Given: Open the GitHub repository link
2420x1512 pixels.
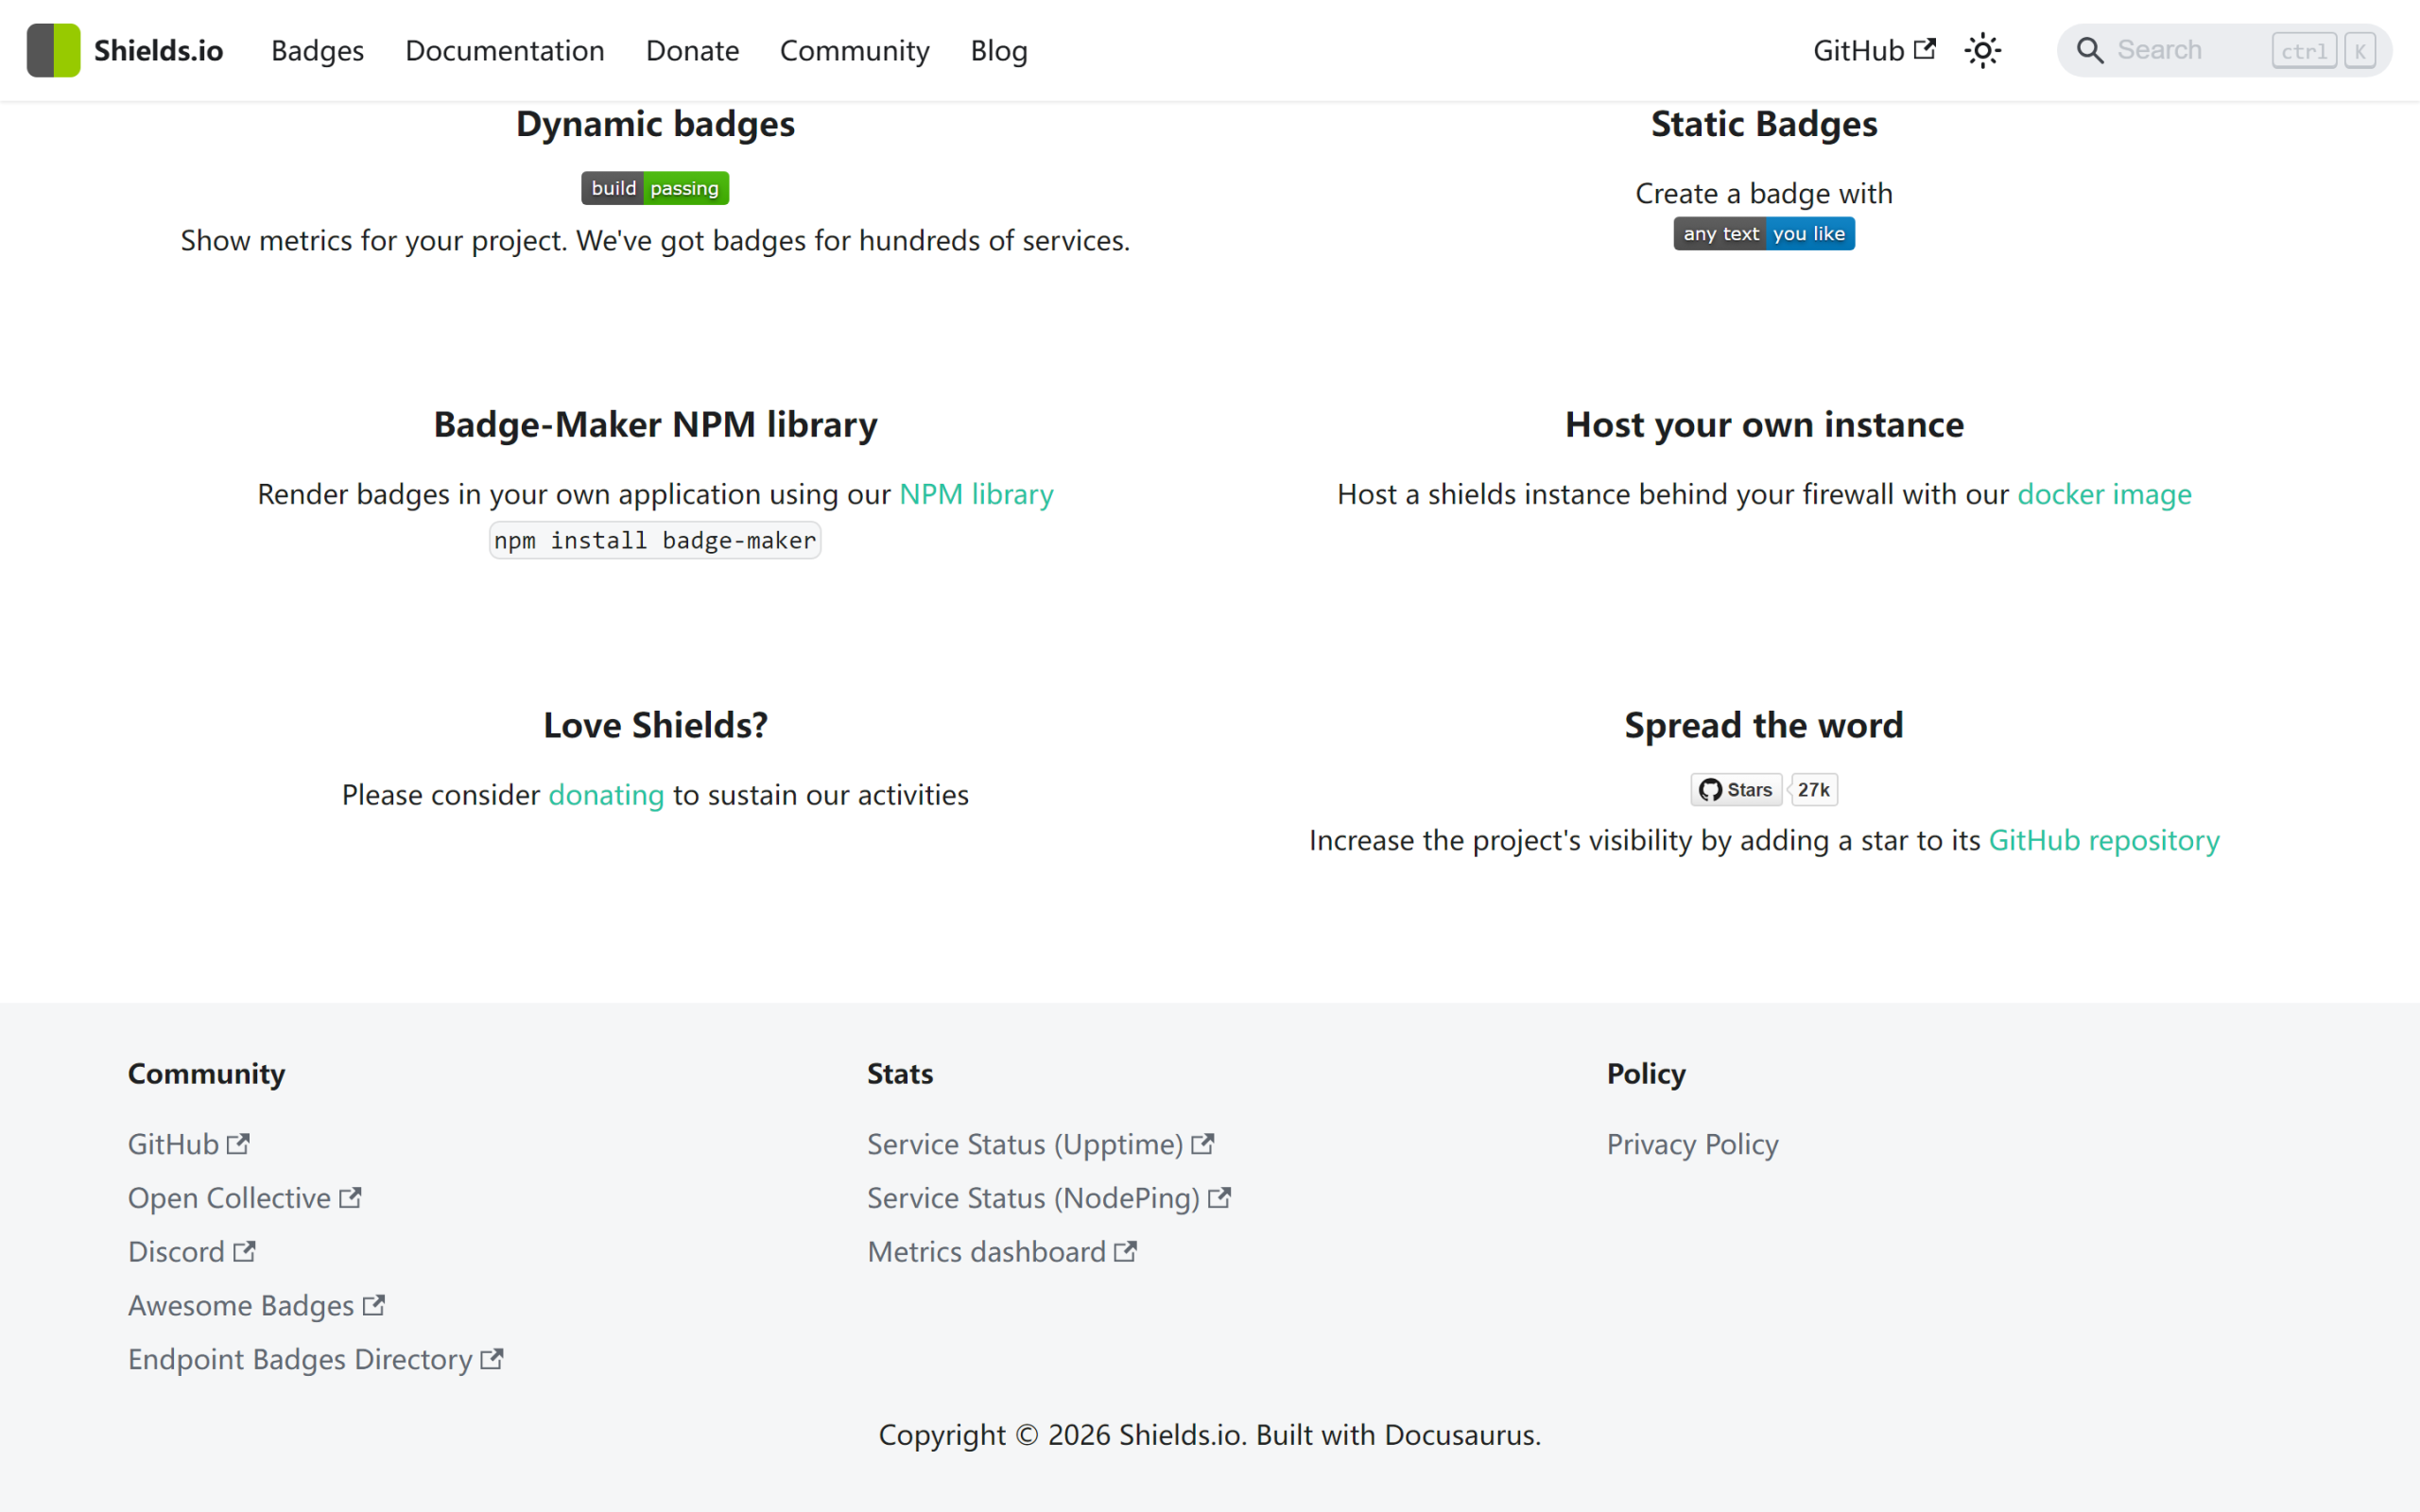Looking at the screenshot, I should pos(2104,840).
